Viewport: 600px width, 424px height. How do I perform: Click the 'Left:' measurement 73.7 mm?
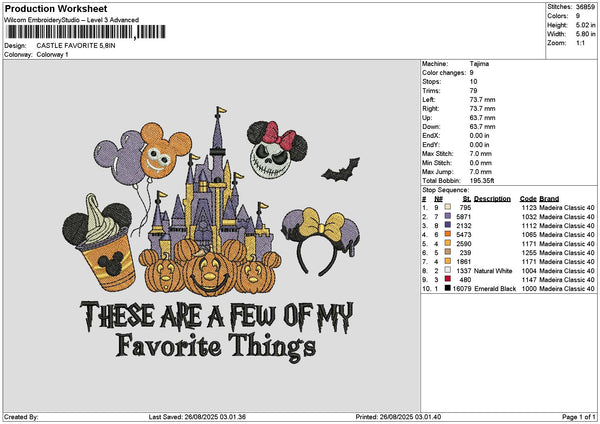[x=482, y=99]
